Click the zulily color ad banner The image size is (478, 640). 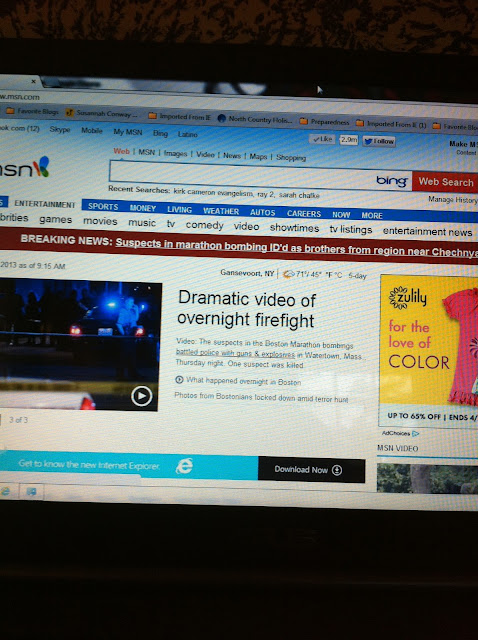pyautogui.click(x=429, y=351)
